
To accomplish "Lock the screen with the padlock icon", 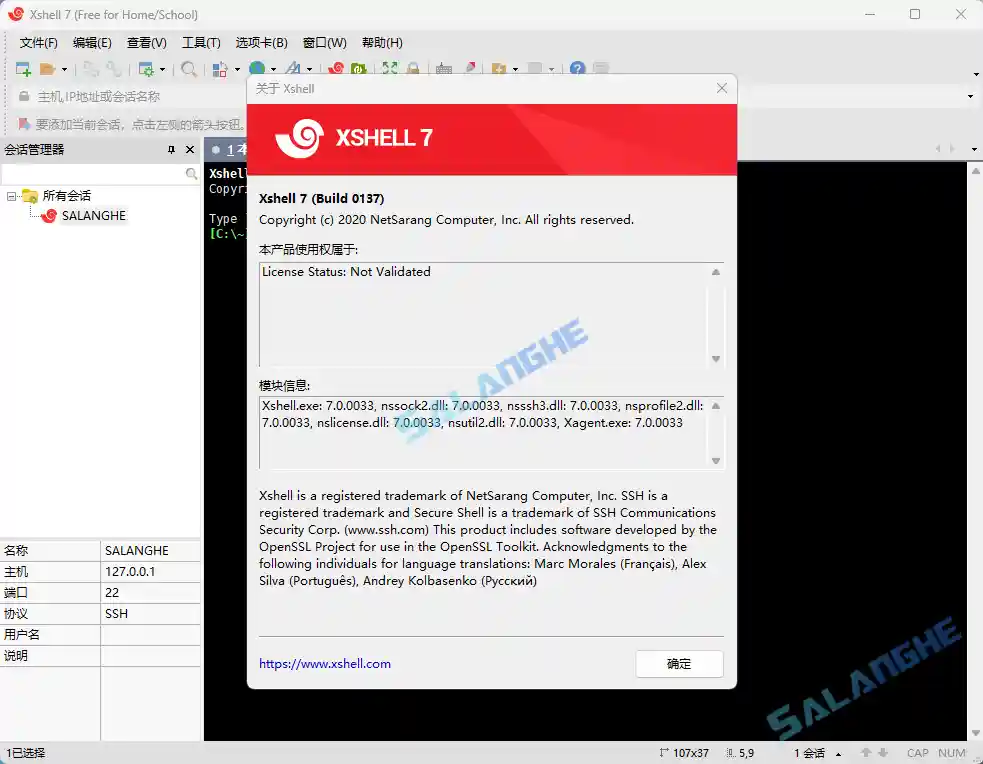I will [413, 70].
